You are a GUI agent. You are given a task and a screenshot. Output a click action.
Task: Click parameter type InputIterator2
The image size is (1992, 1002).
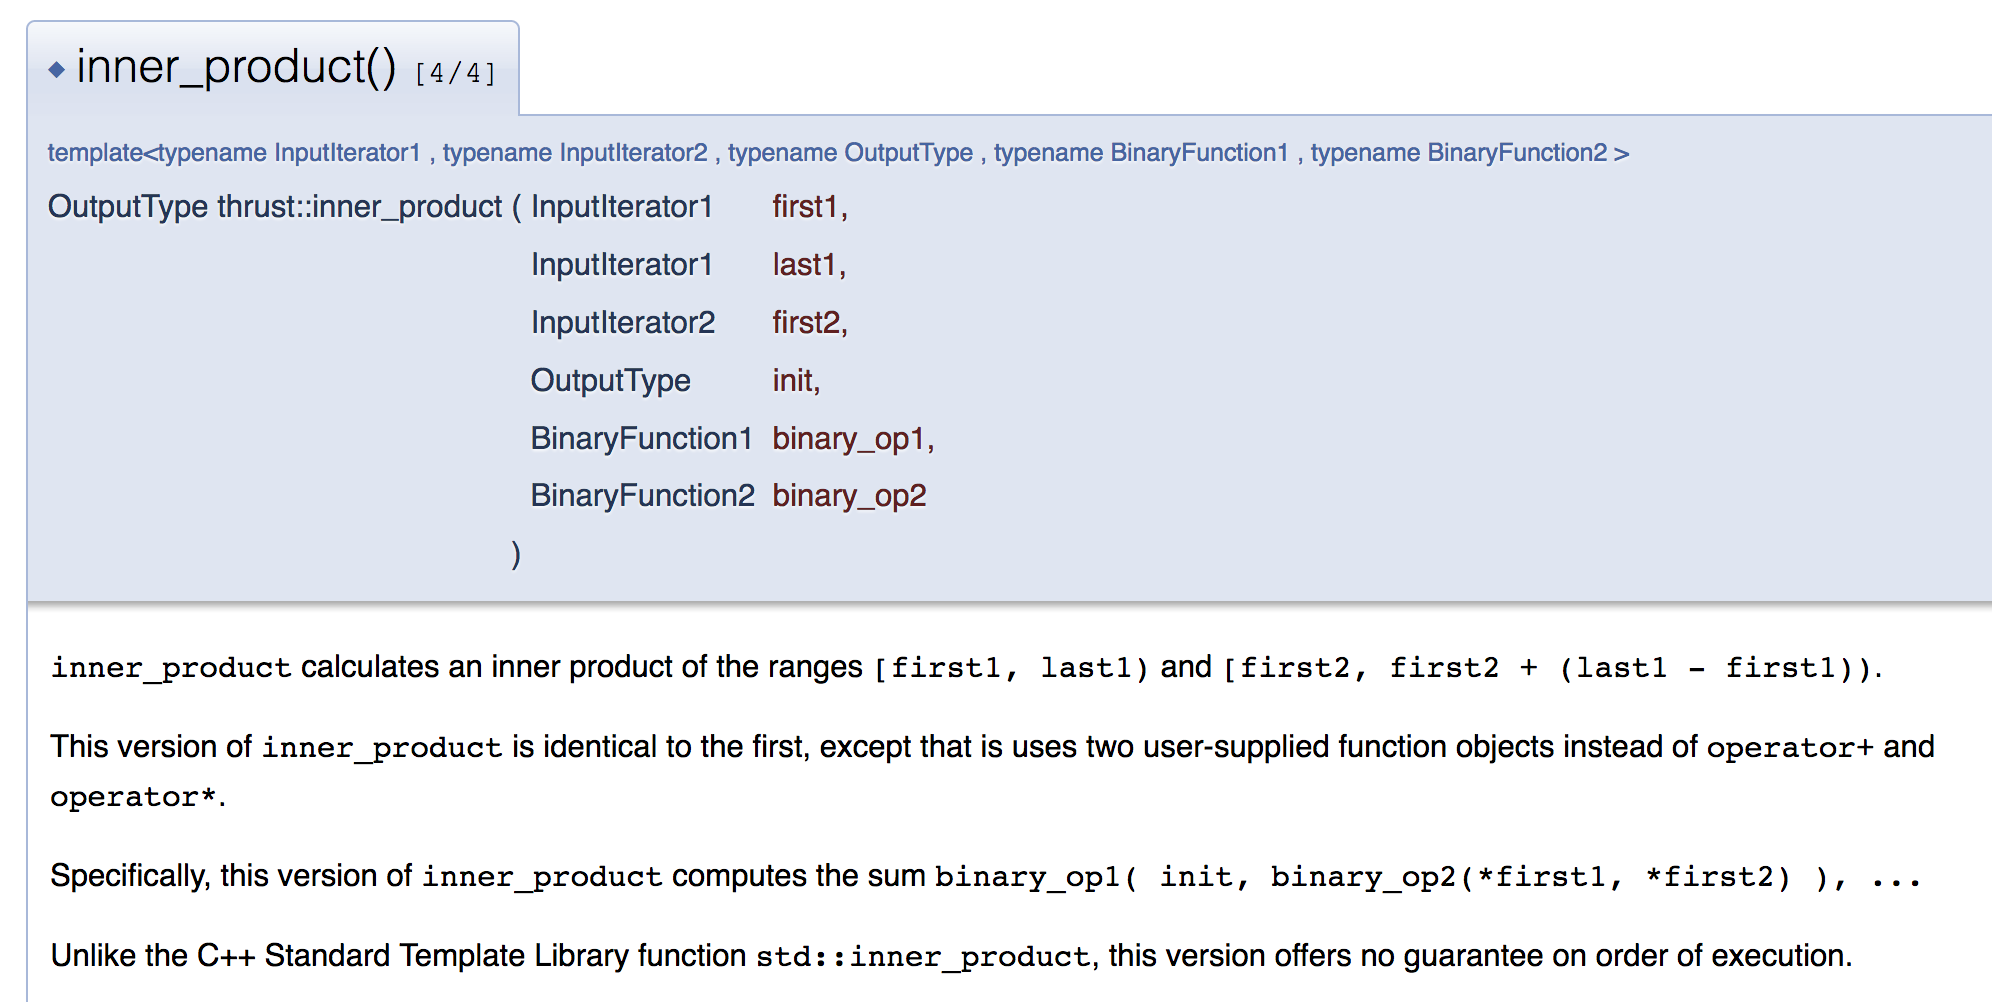tap(623, 323)
